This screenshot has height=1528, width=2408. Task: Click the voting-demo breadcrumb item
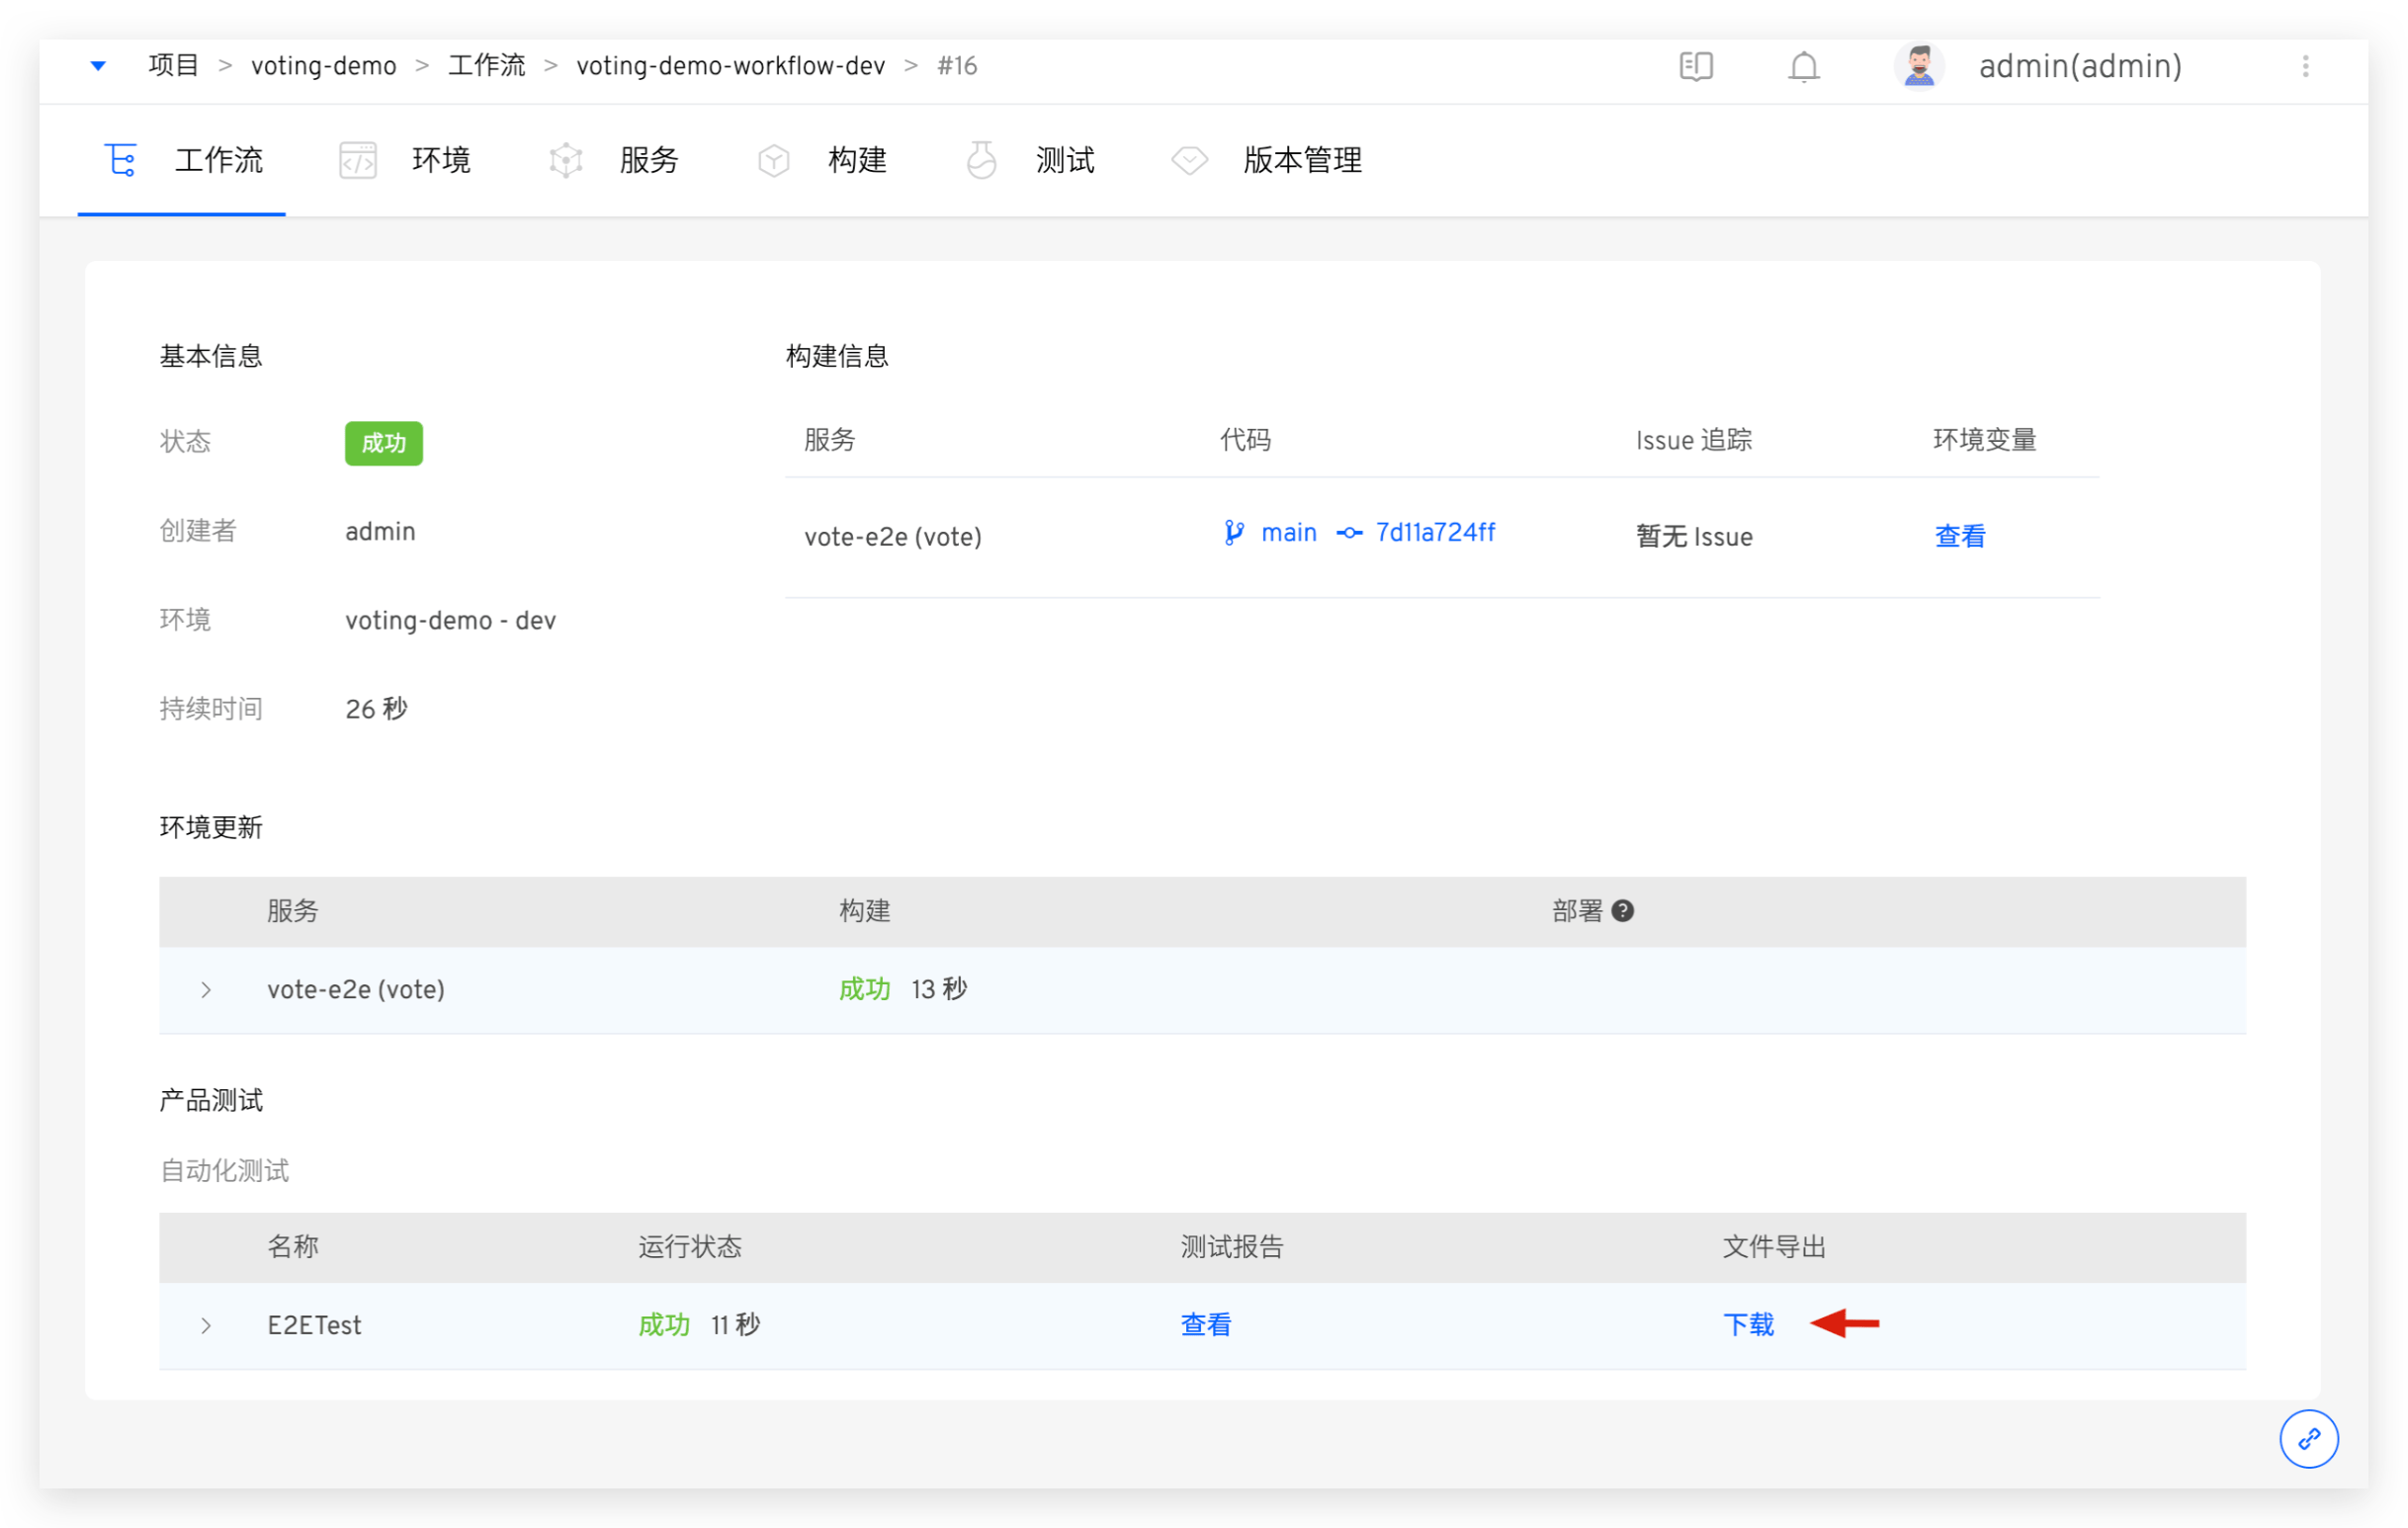323,65
